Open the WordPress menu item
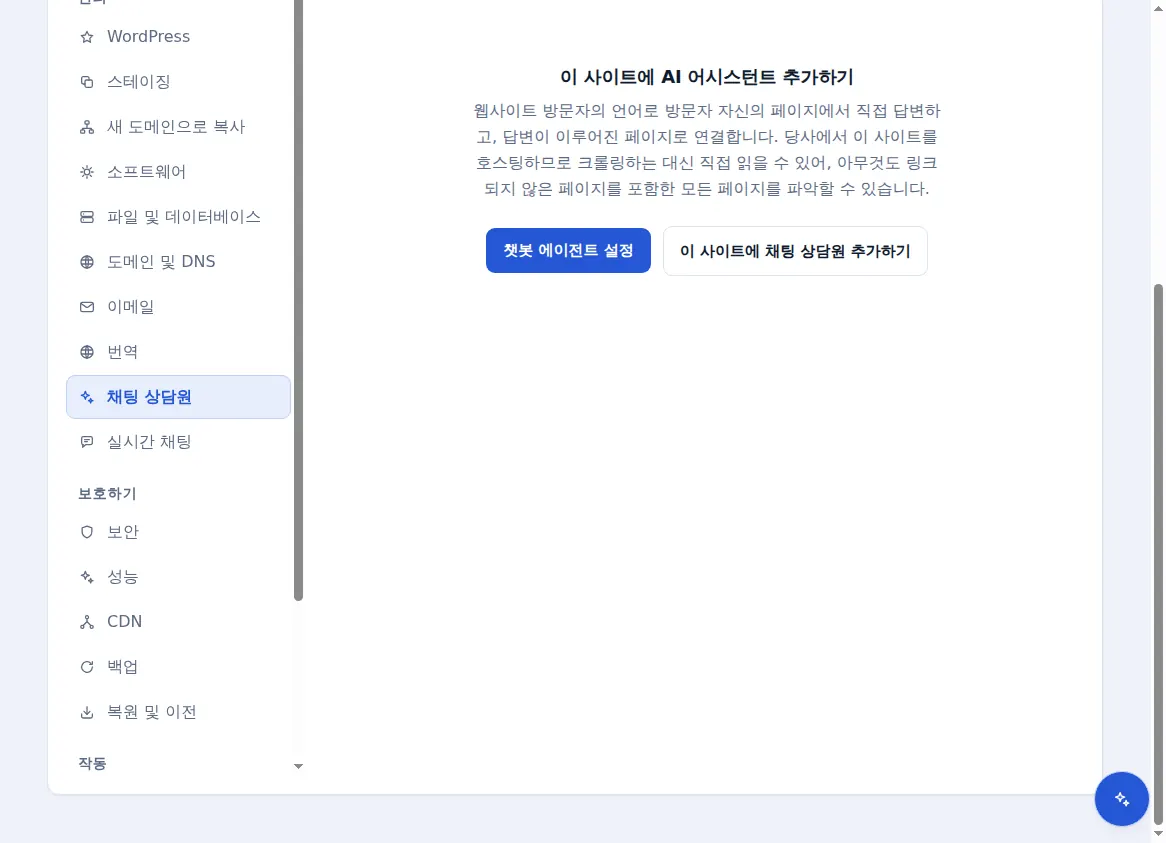The height and width of the screenshot is (843, 1166). click(x=178, y=36)
